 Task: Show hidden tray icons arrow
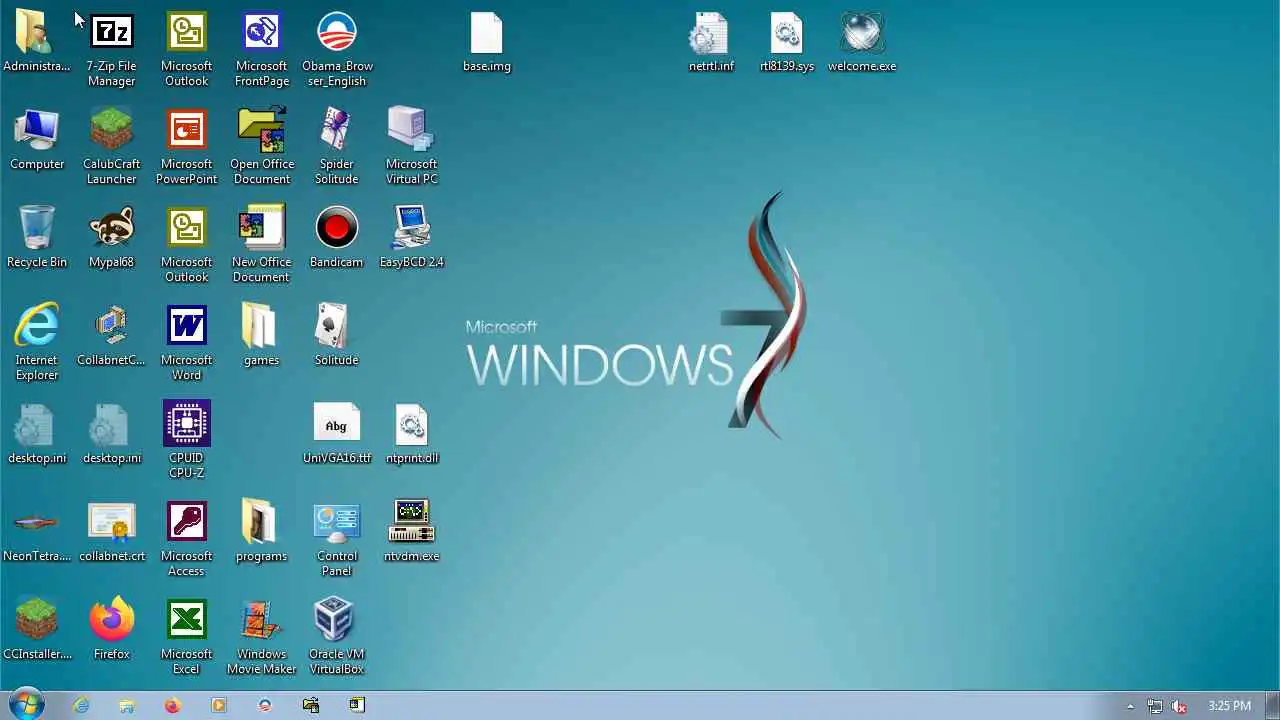[x=1131, y=706]
